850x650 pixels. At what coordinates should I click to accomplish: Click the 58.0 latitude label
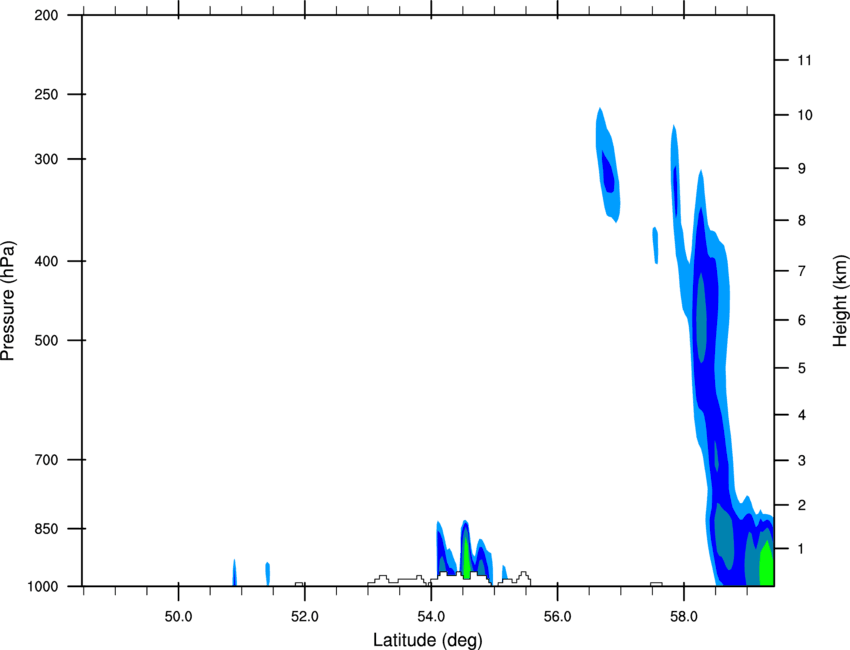click(x=684, y=617)
